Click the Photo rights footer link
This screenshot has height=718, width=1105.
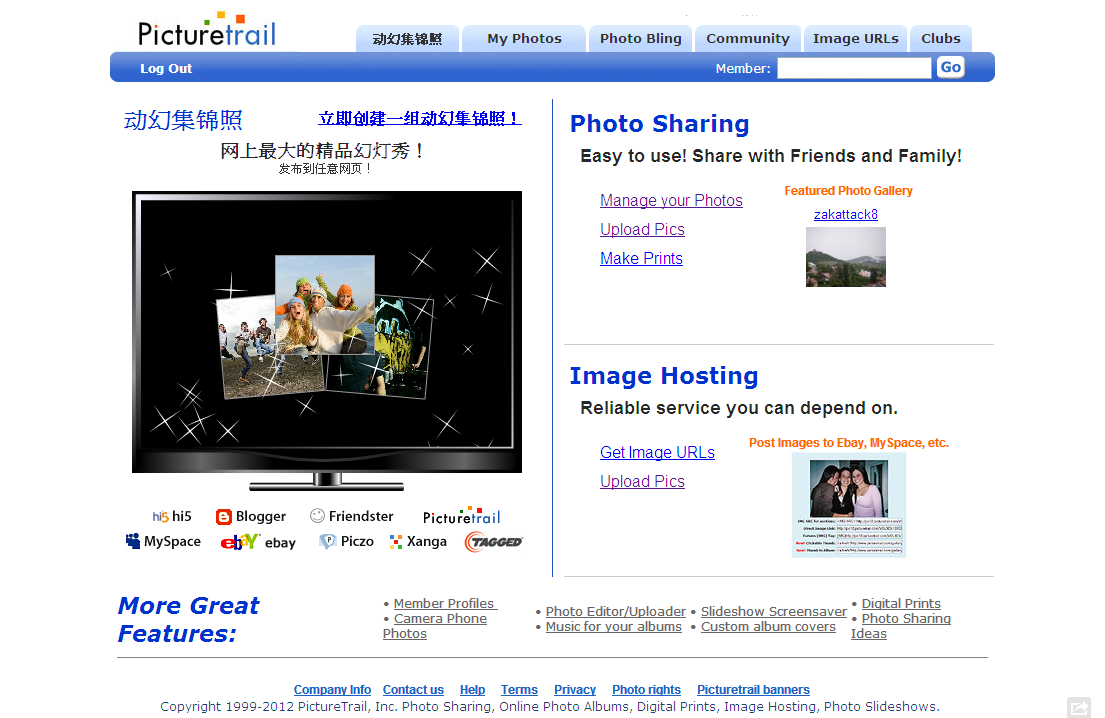tap(646, 690)
